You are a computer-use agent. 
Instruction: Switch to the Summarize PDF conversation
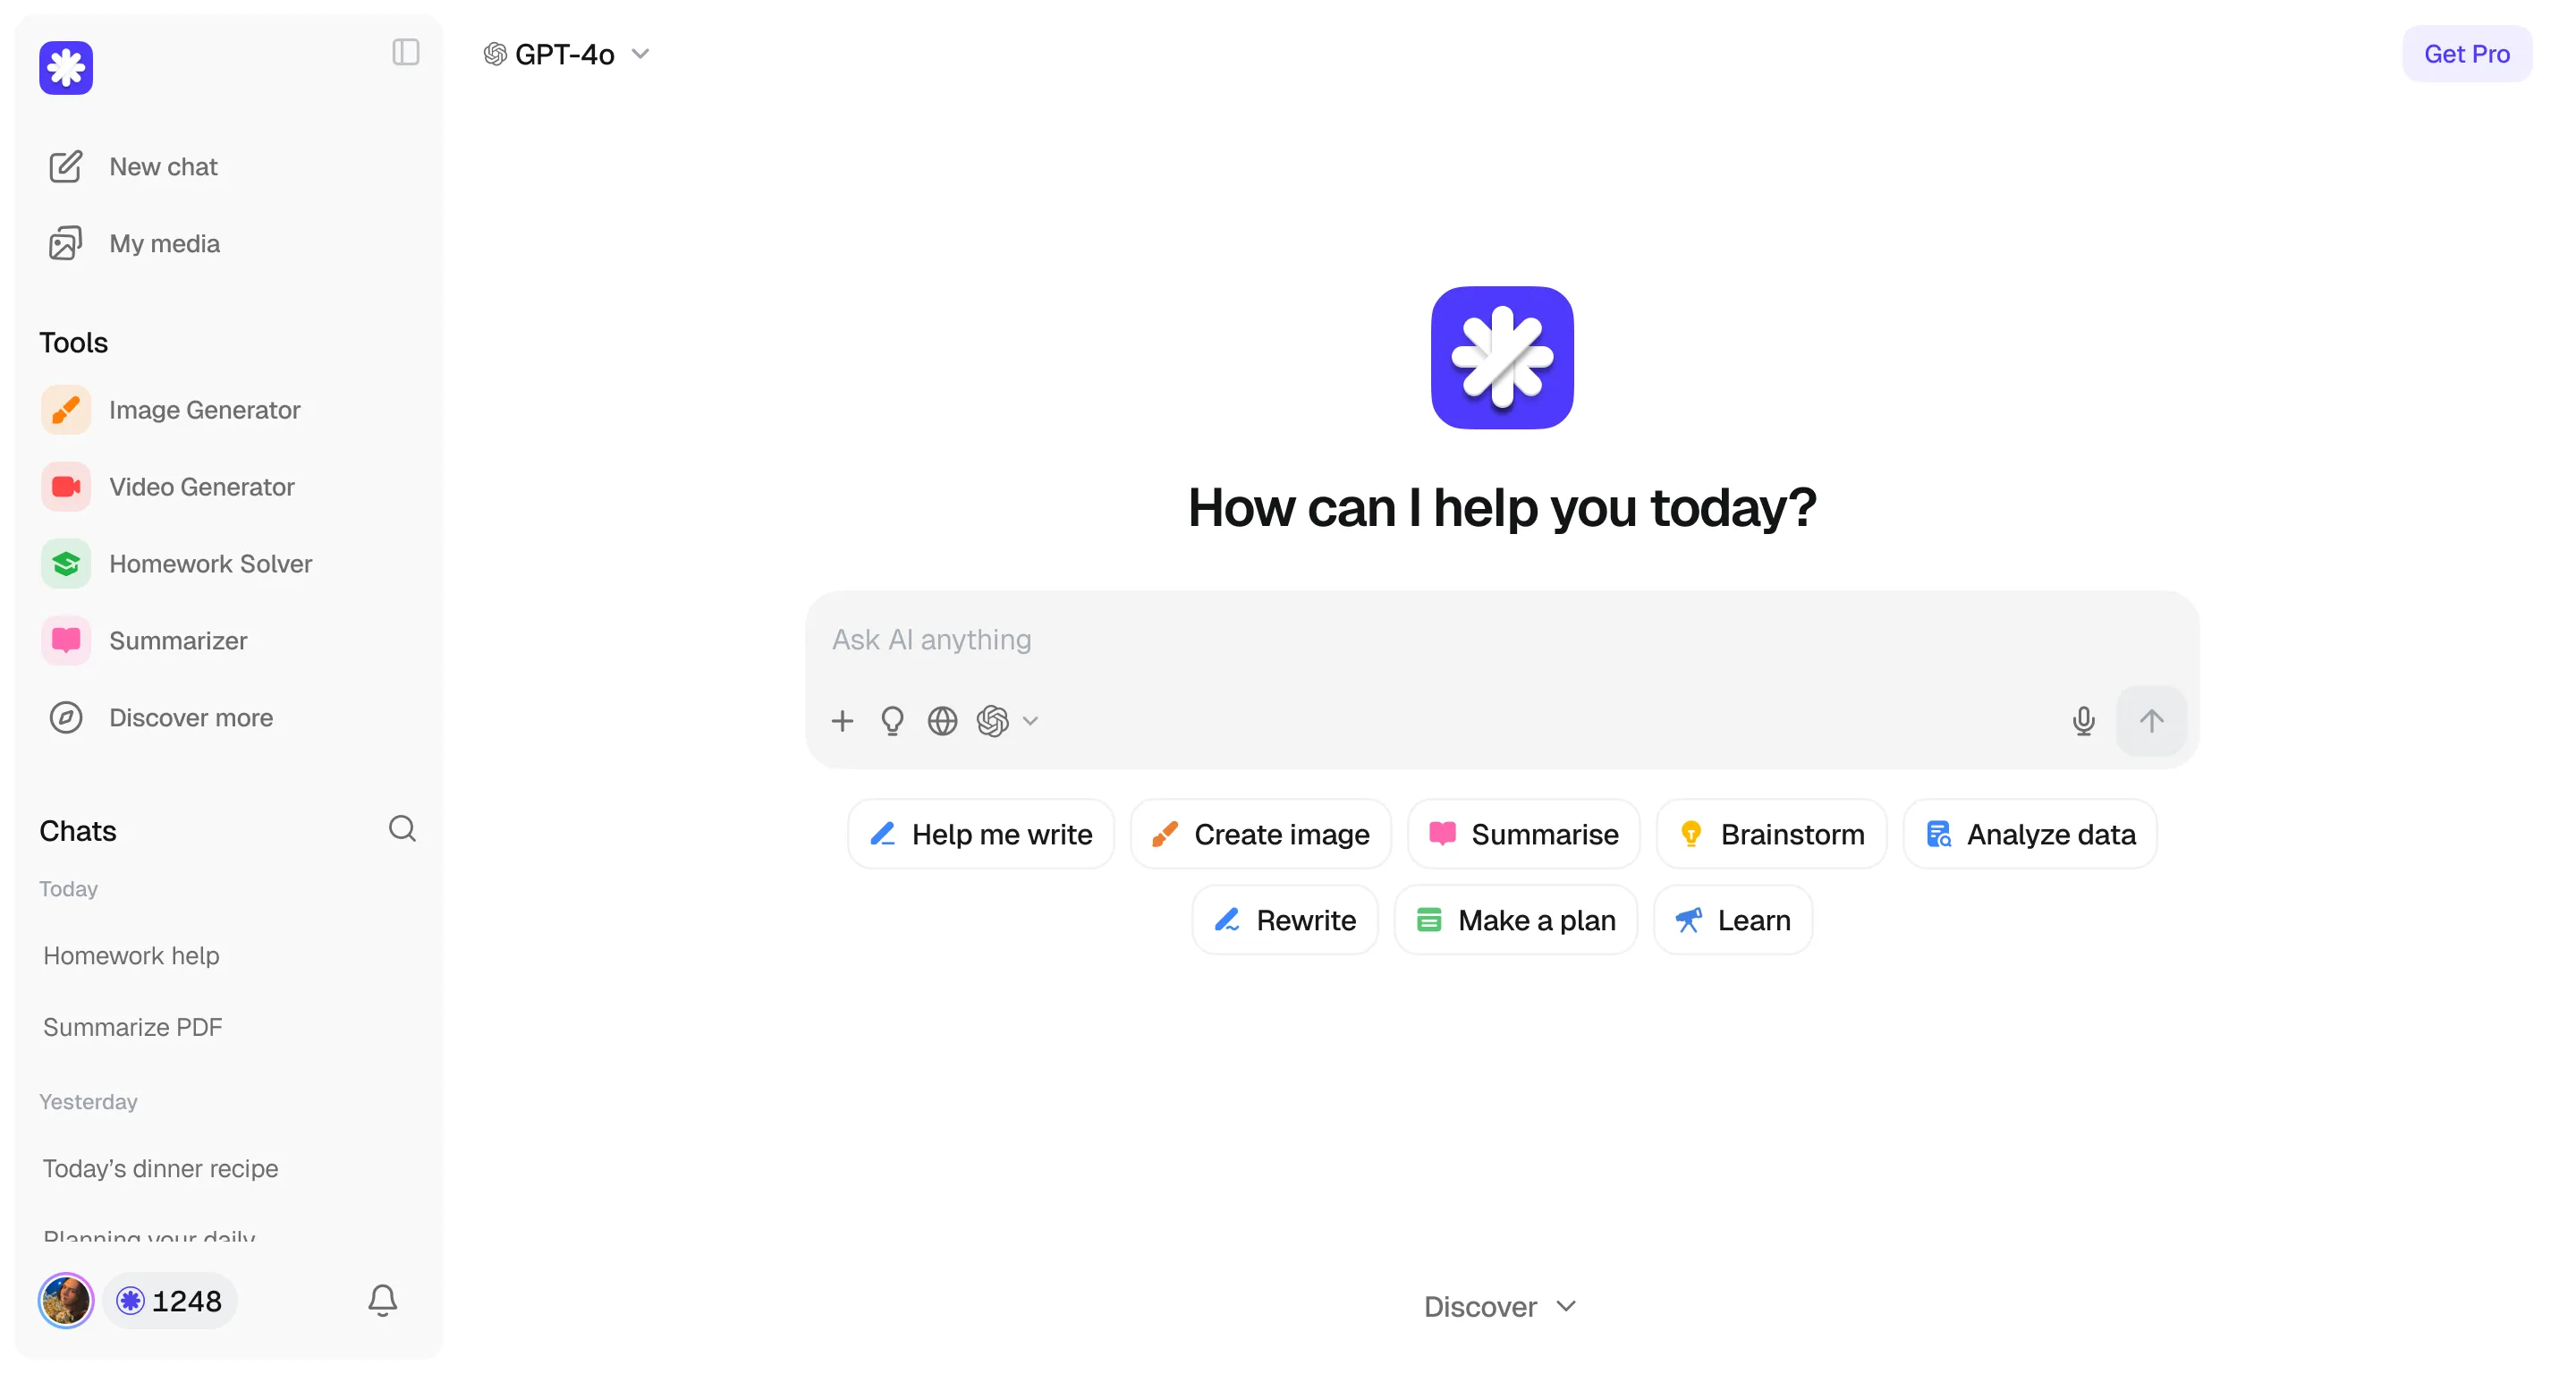click(132, 1026)
